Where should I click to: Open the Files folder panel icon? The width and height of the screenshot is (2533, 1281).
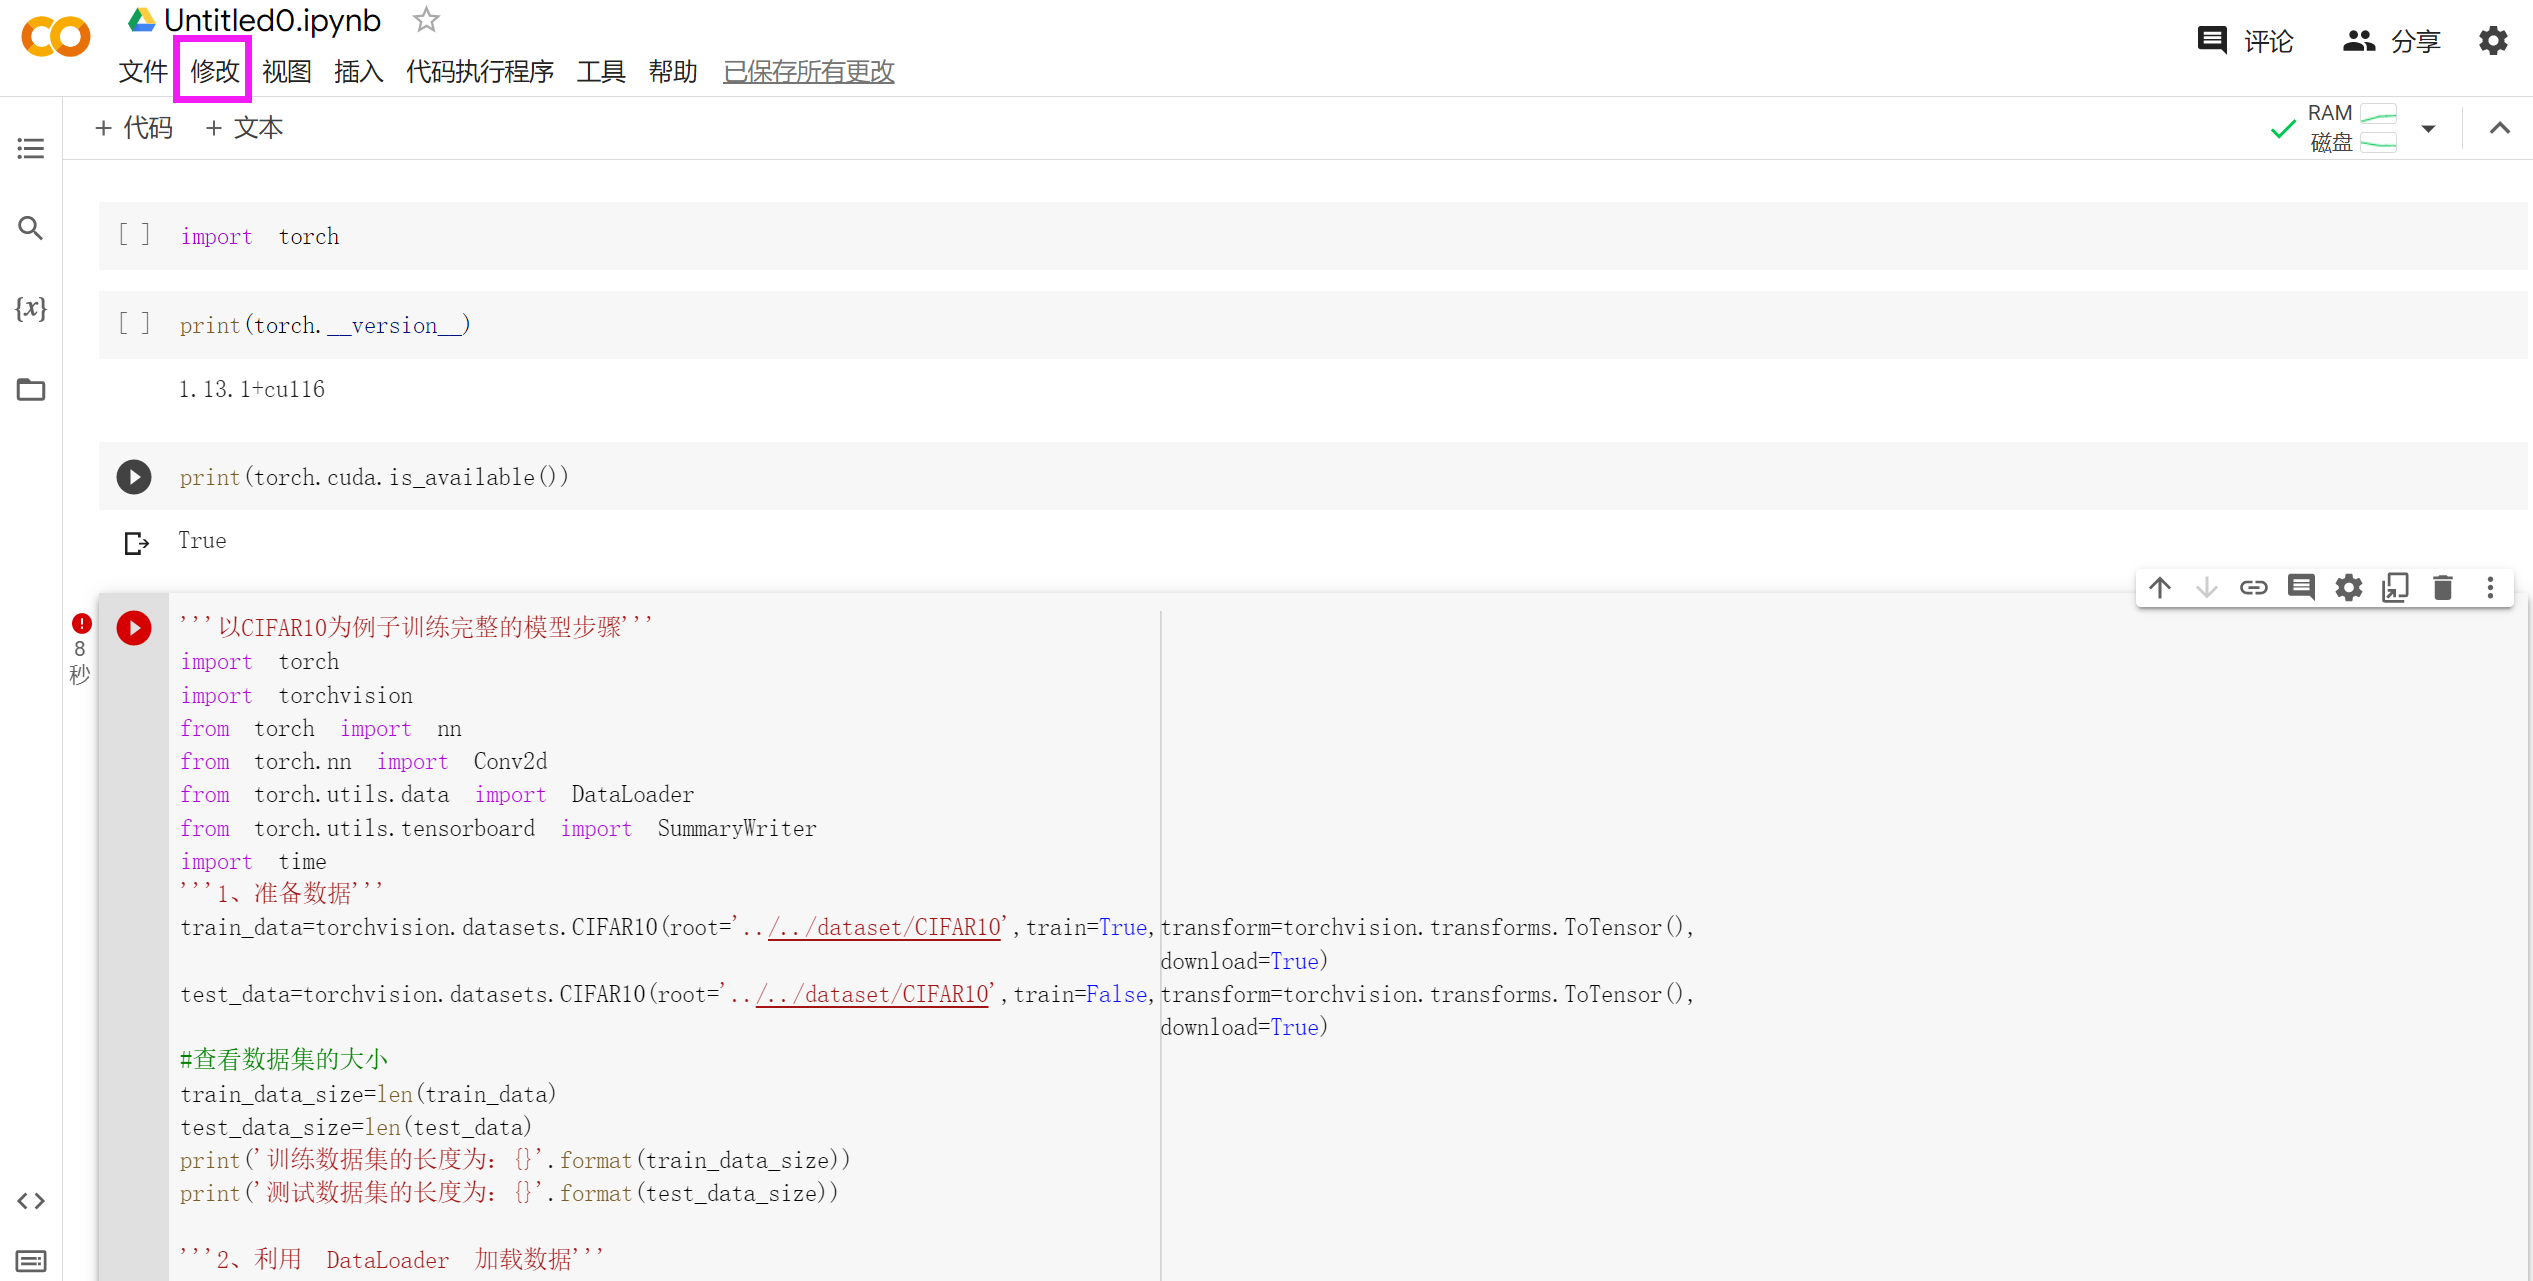(x=31, y=389)
